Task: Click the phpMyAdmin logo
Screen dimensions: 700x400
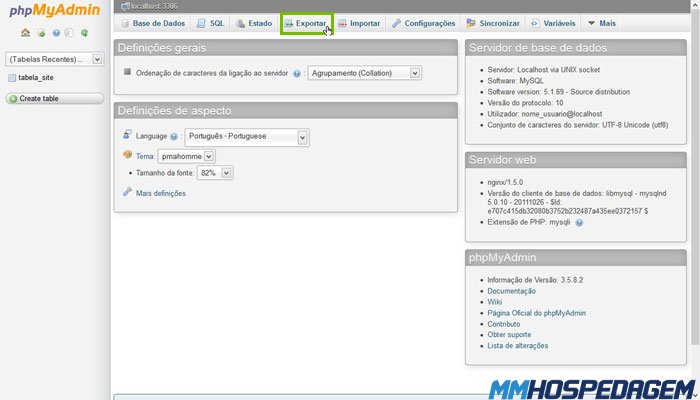Action: pos(54,10)
